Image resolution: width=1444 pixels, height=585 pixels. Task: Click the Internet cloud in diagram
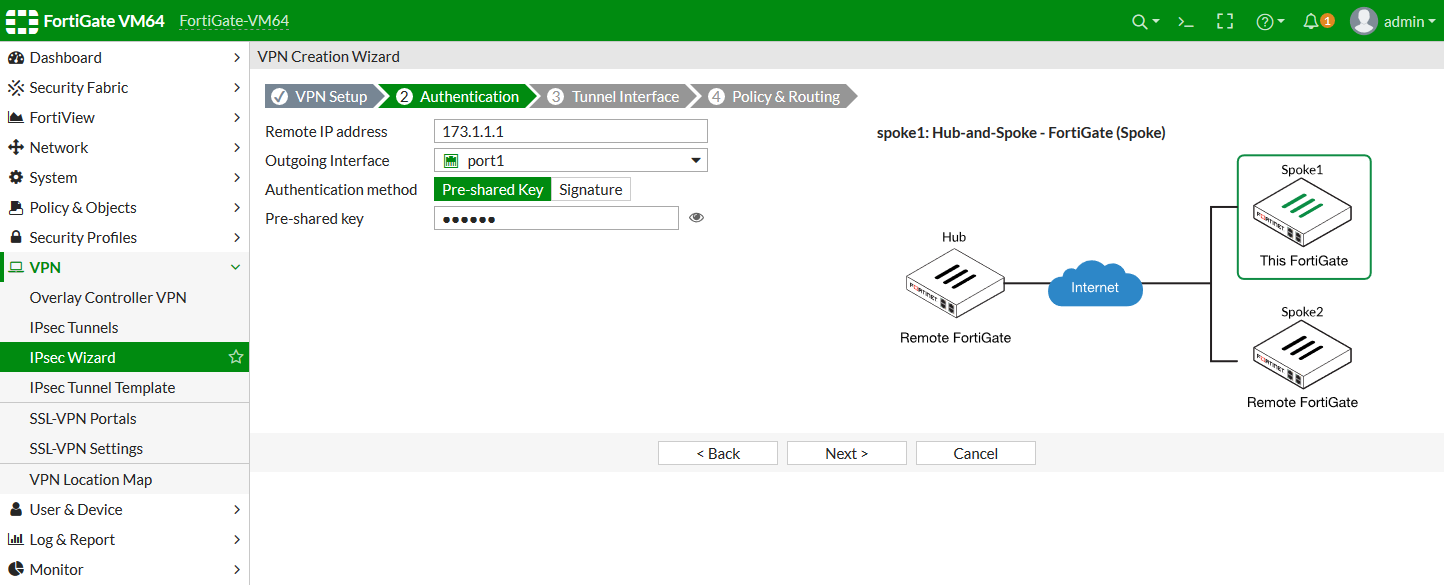(x=1095, y=285)
